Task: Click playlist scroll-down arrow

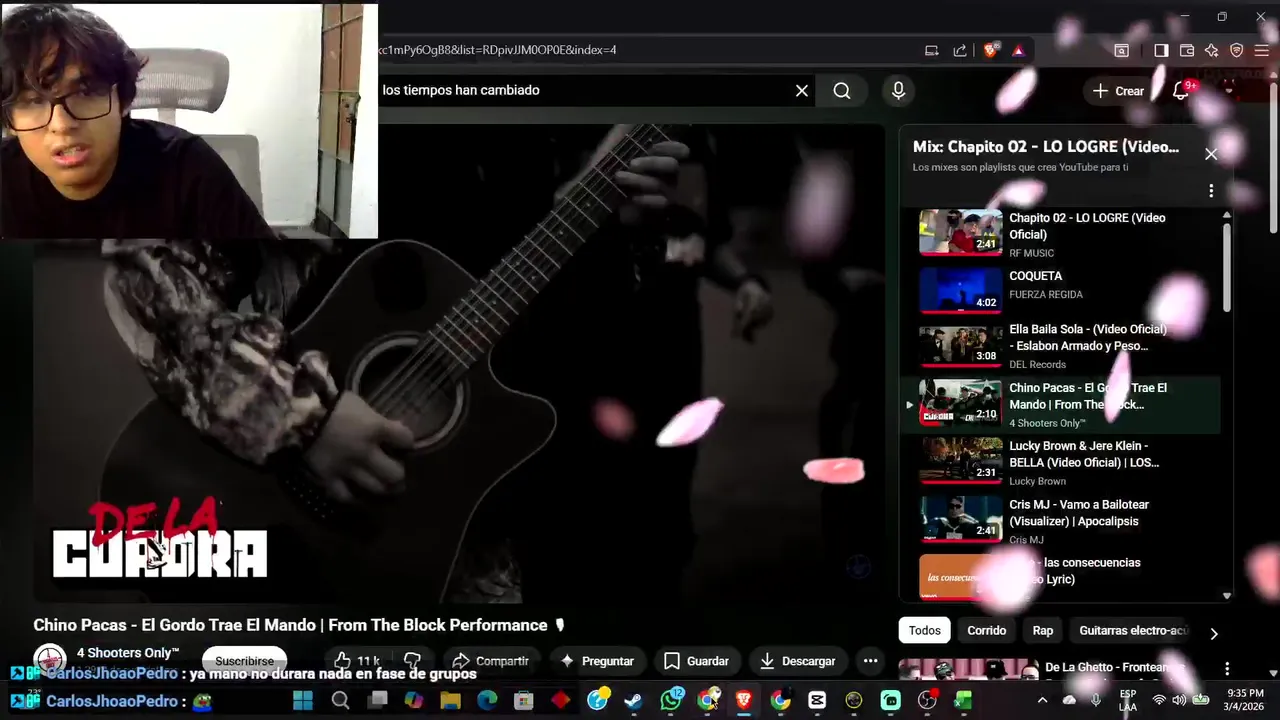Action: [1227, 595]
